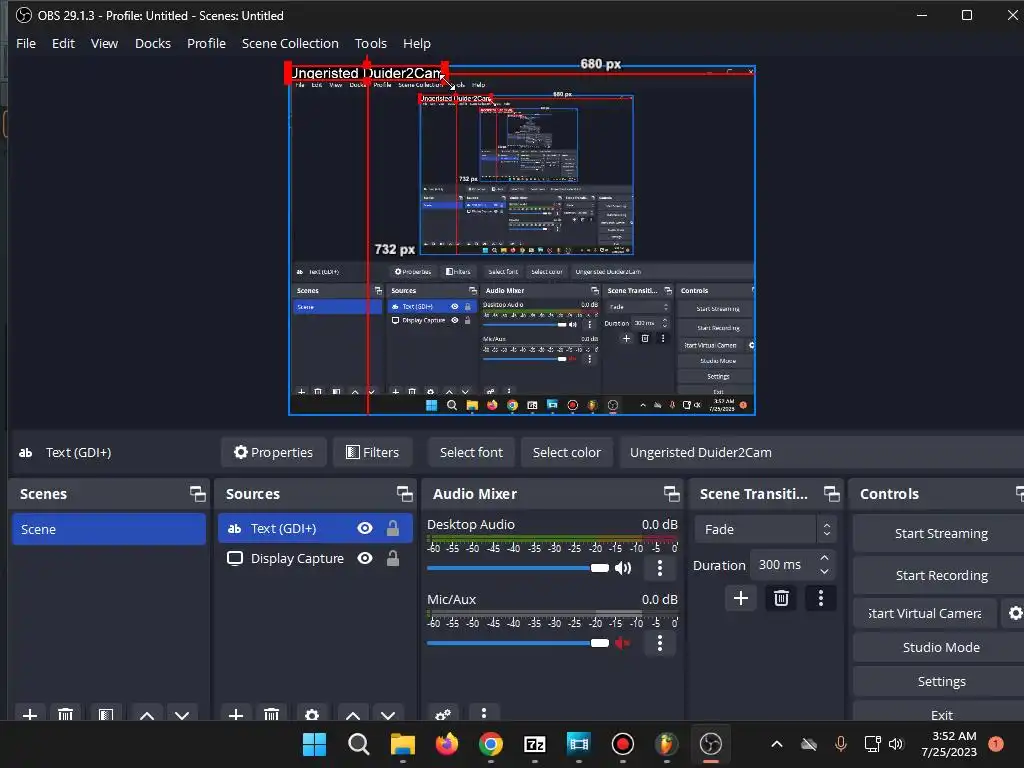Toggle visibility of Display Capture source
The height and width of the screenshot is (768, 1024).
(x=365, y=558)
